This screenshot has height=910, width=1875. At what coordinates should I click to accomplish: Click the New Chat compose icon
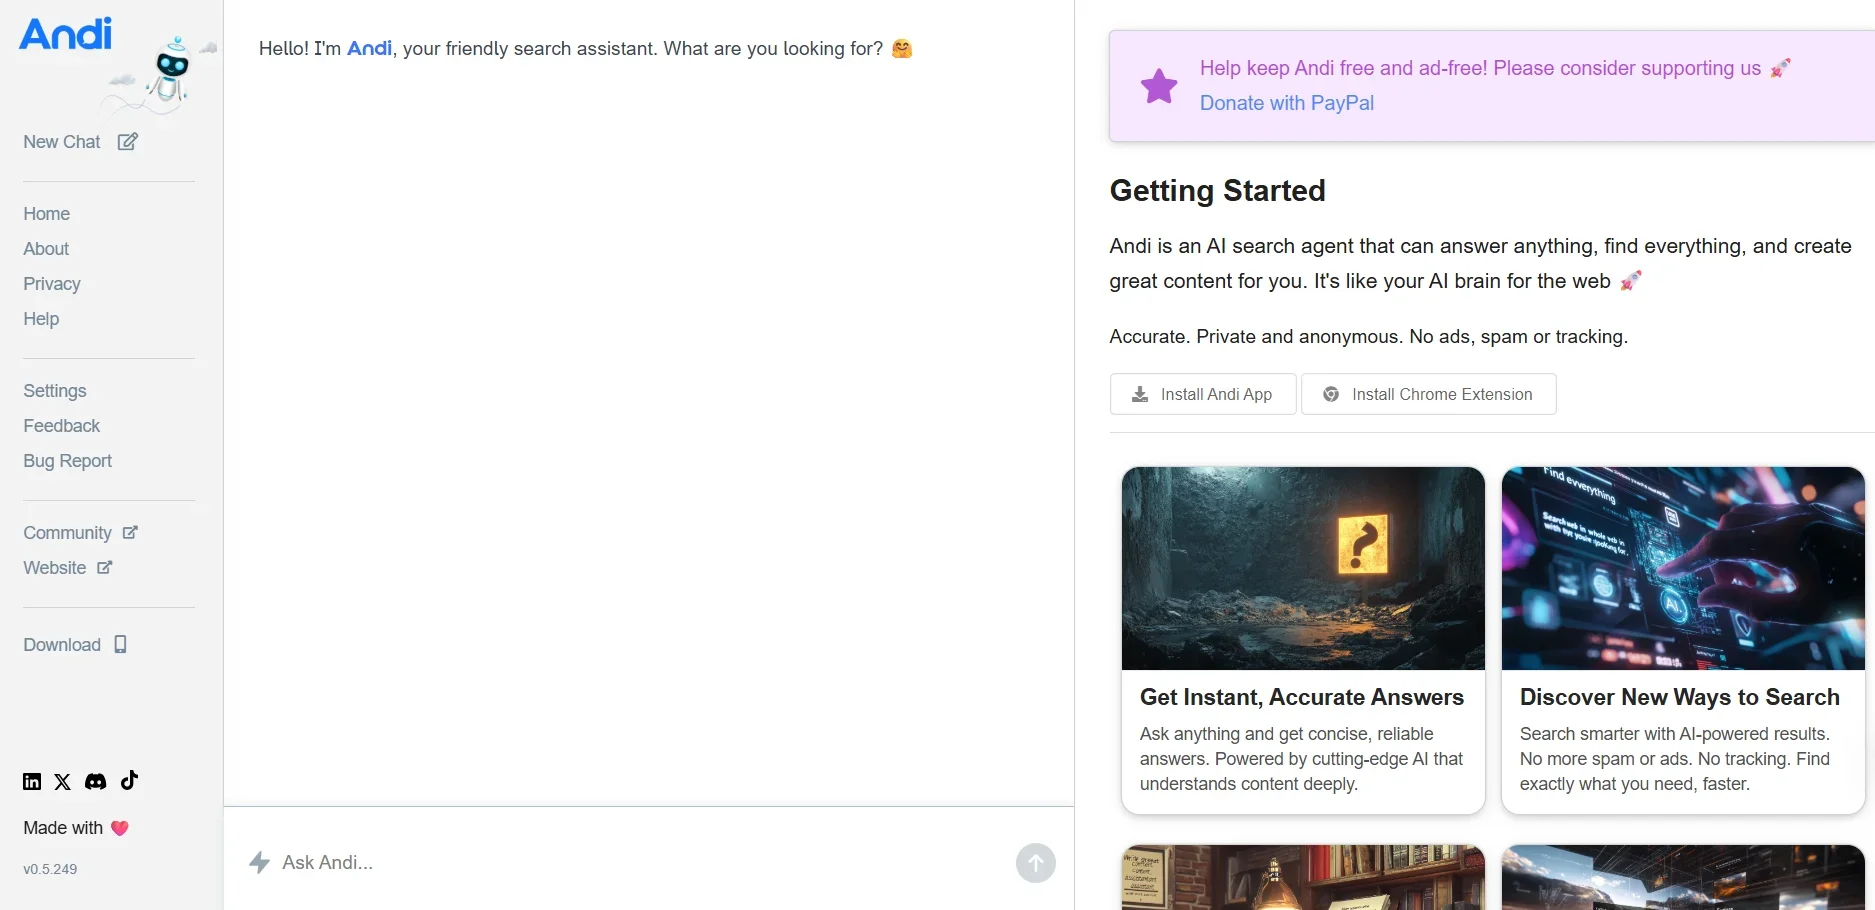(x=128, y=142)
